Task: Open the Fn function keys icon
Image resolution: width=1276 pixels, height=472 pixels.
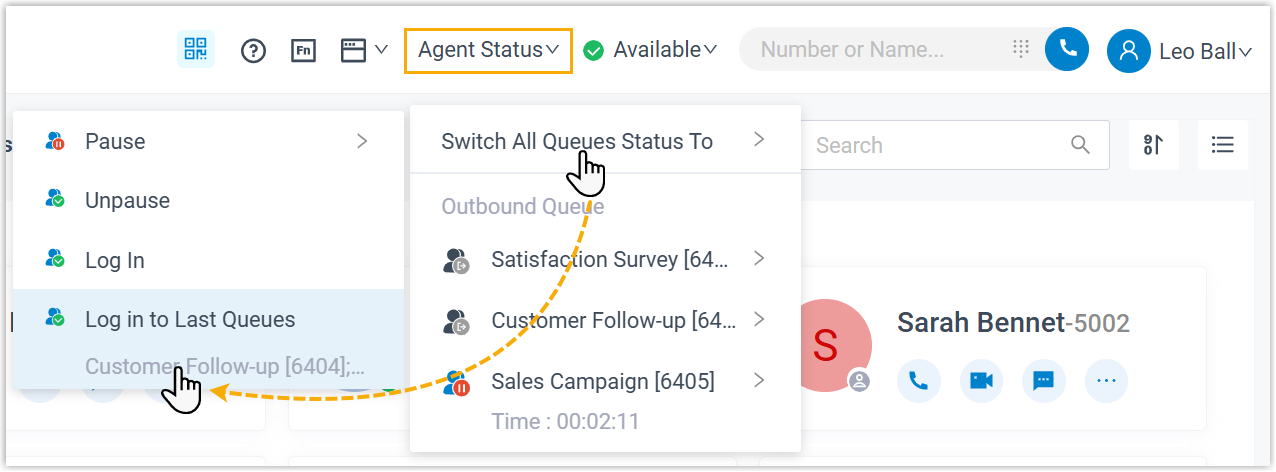Action: coord(304,50)
